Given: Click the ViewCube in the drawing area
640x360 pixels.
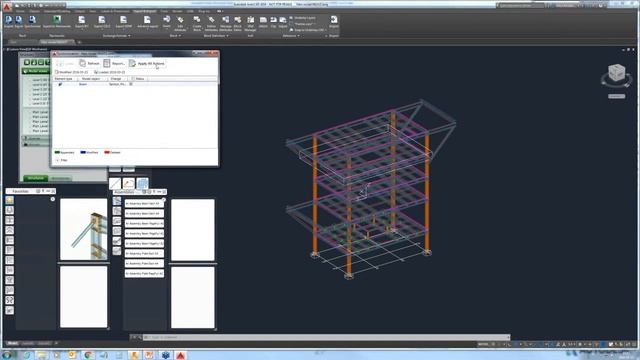Looking at the screenshot, I should [x=616, y=73].
